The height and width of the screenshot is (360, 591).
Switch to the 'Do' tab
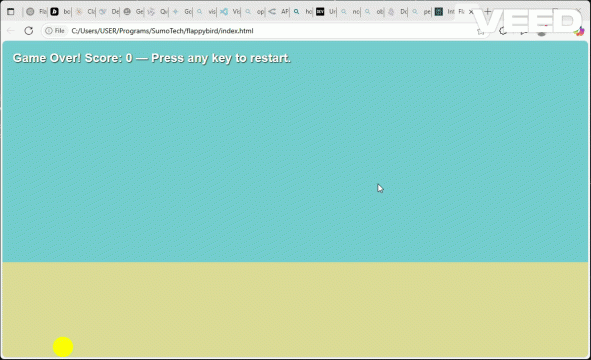click(x=398, y=12)
